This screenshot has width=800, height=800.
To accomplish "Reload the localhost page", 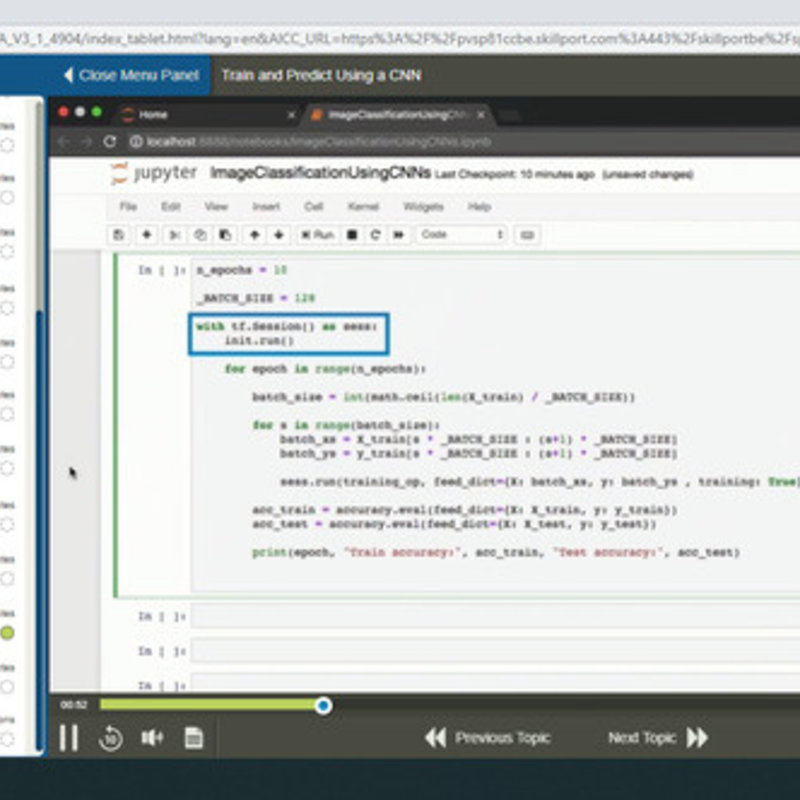I will click(x=110, y=141).
